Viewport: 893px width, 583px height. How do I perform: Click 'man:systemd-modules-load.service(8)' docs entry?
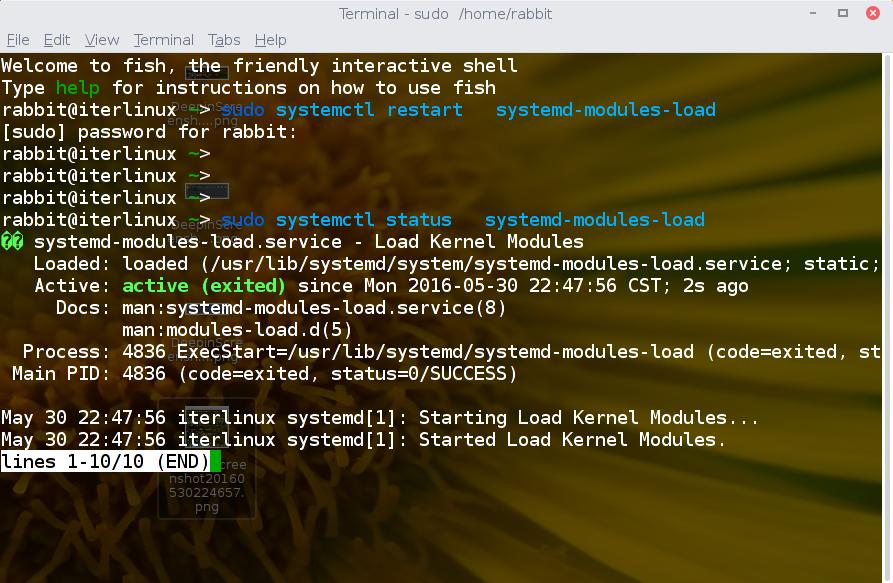(314, 308)
